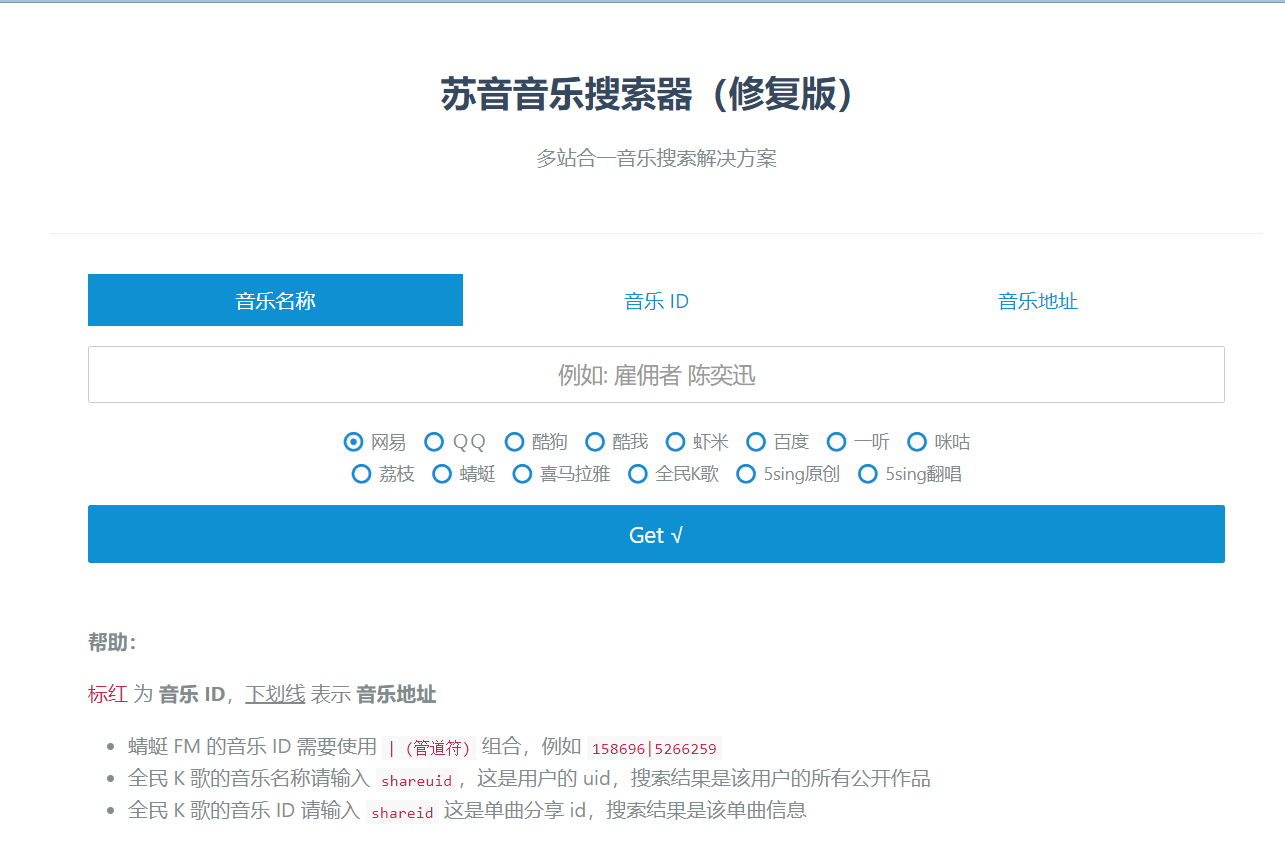Choose 酷我 as the search source
The width and height of the screenshot is (1285, 848).
pos(595,441)
